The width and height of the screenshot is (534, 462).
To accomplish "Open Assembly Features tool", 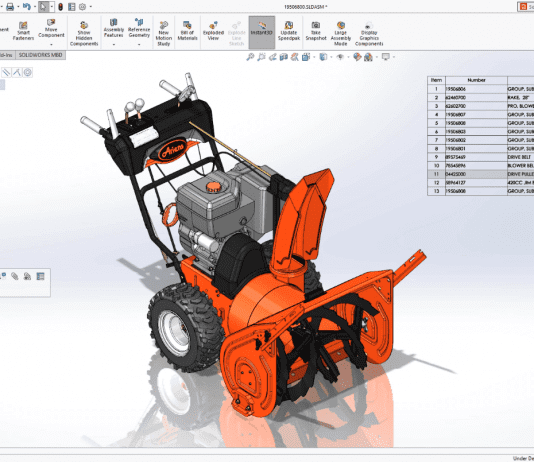I will coord(113,28).
